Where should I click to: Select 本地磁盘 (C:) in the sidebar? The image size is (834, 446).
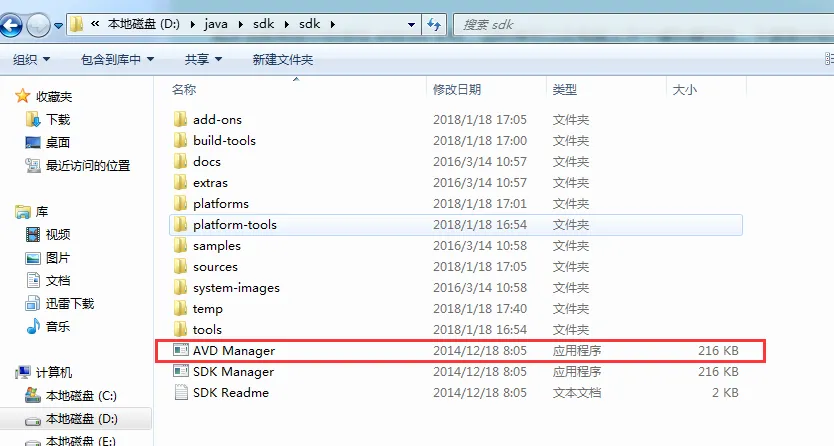pos(81,395)
